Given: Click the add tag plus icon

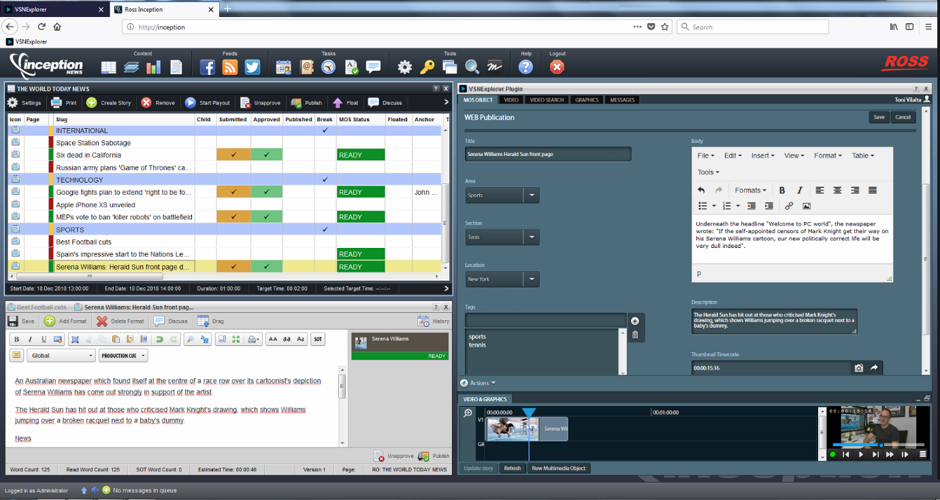Looking at the screenshot, I should pyautogui.click(x=635, y=321).
